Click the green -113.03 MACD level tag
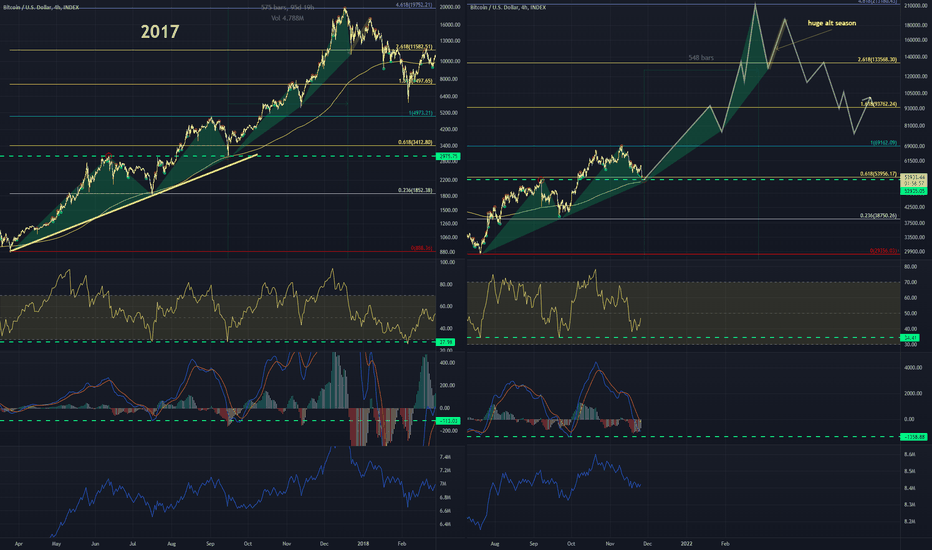Image resolution: width=932 pixels, height=550 pixels. (448, 421)
